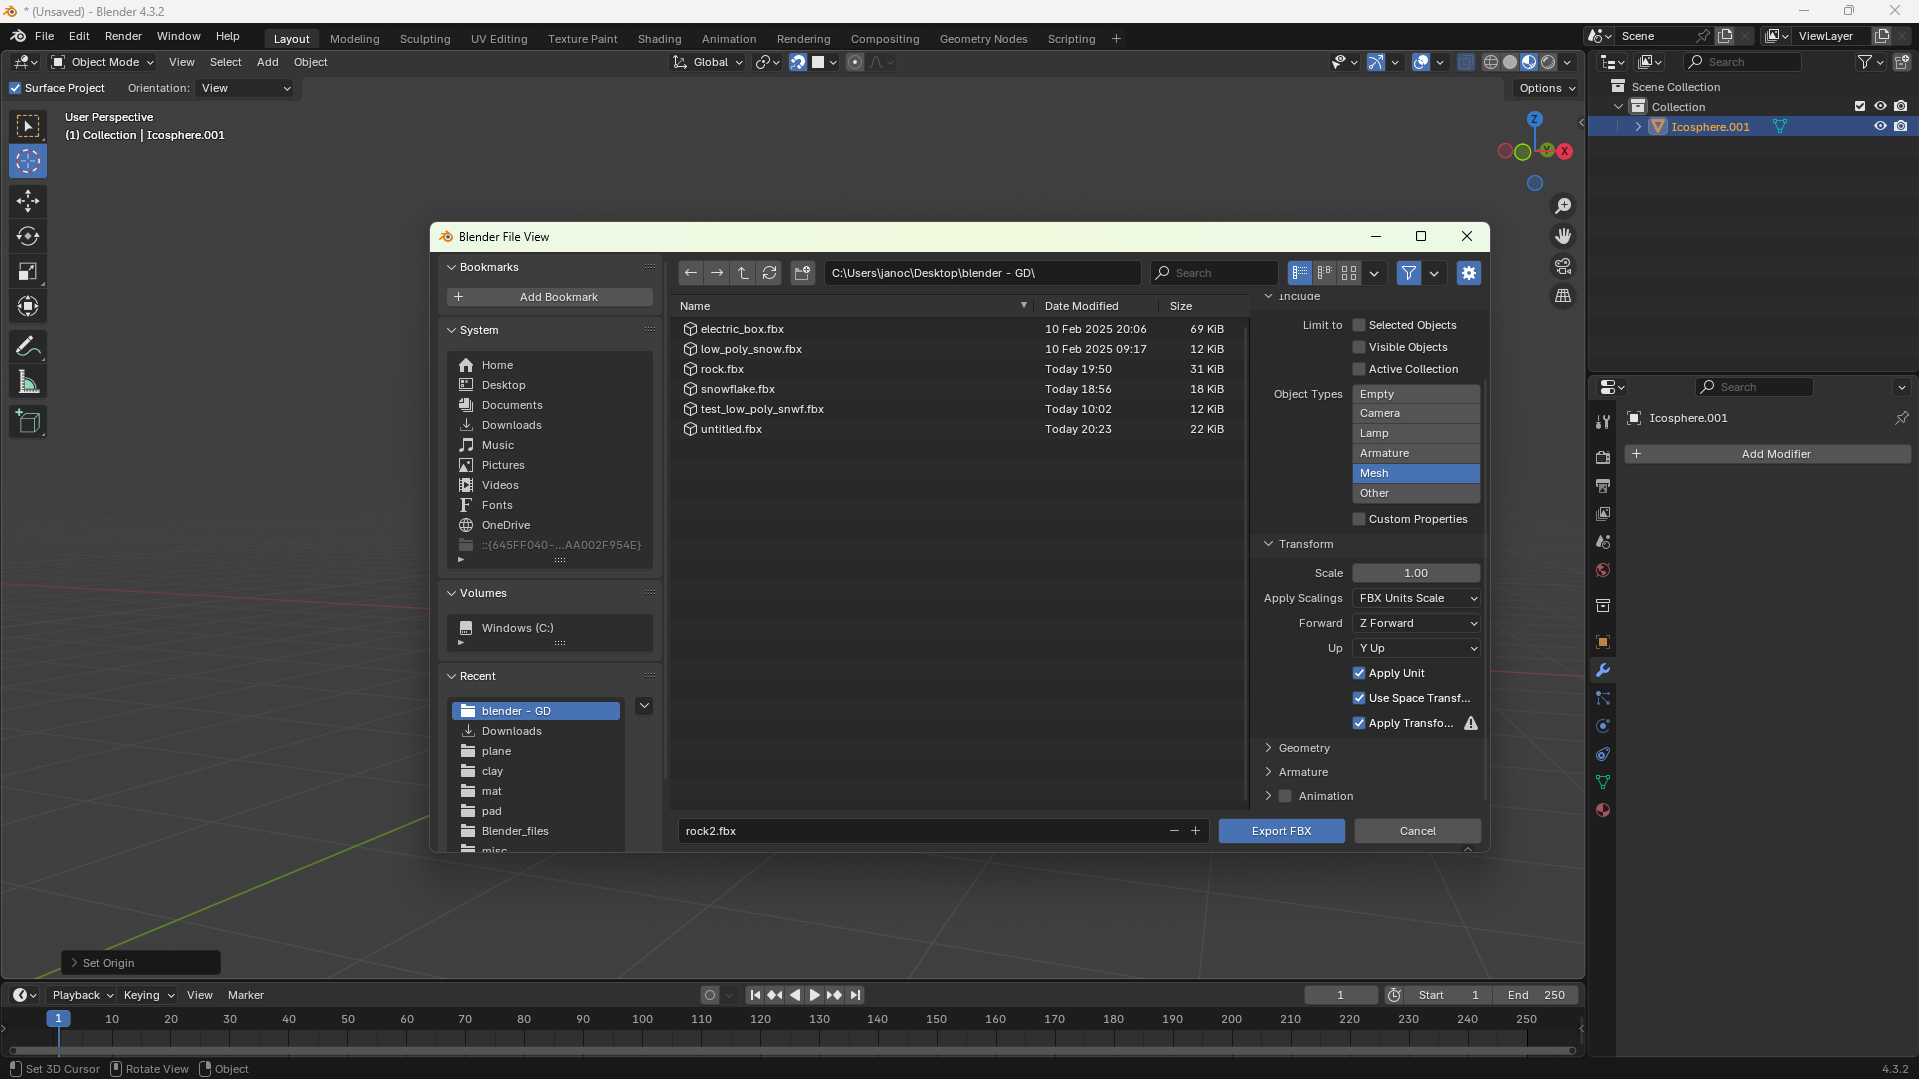Select the Annotate tool
Image resolution: width=1919 pixels, height=1079 pixels.
28,347
